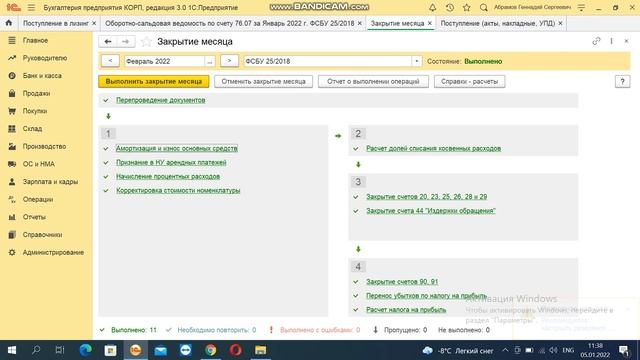Click Отменить закрытие месяца button
Screen dimensions: 640x360
pyautogui.click(x=263, y=81)
